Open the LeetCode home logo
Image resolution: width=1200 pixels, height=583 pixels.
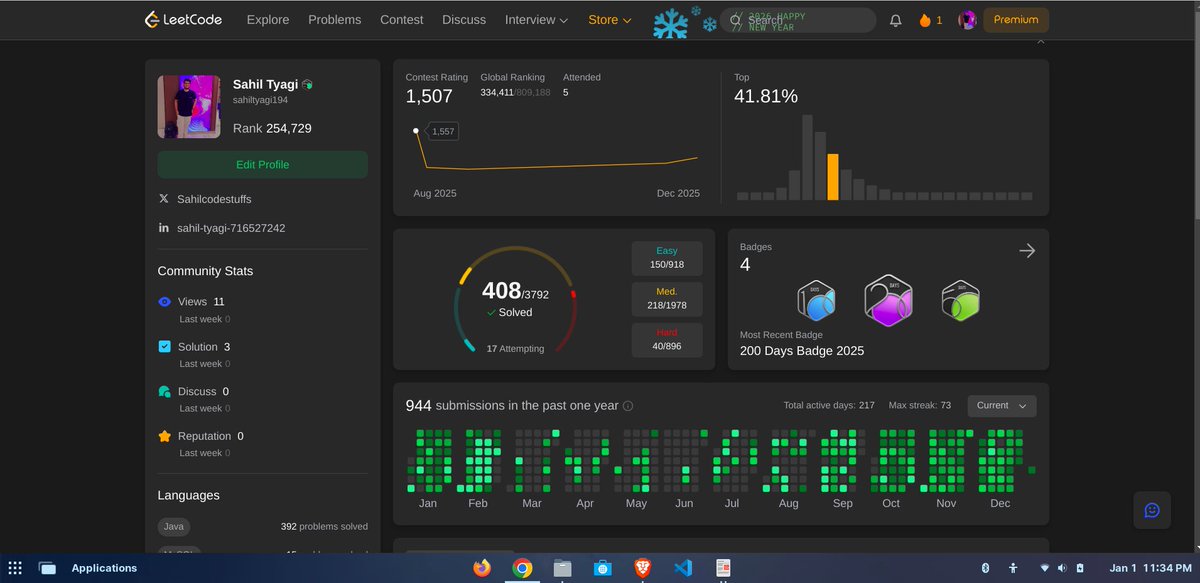click(x=183, y=19)
